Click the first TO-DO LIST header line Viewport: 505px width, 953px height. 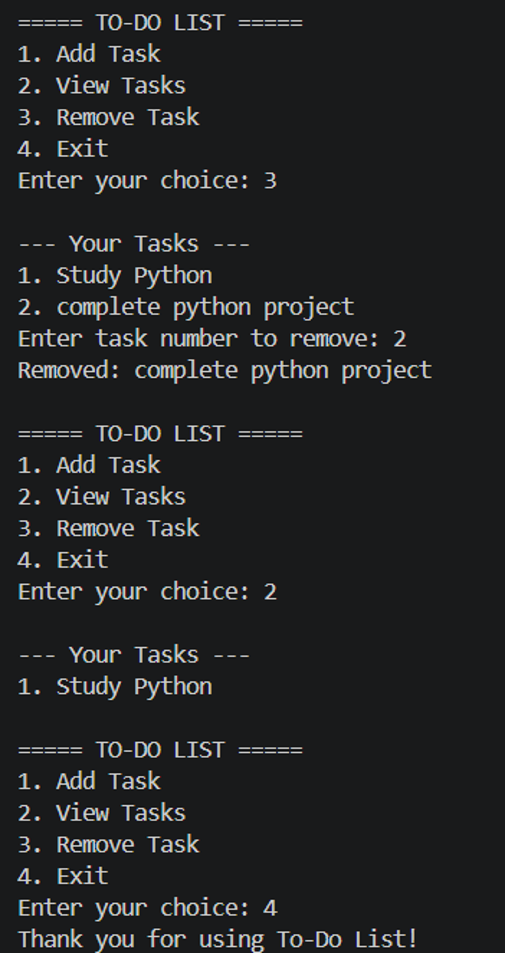160,23
